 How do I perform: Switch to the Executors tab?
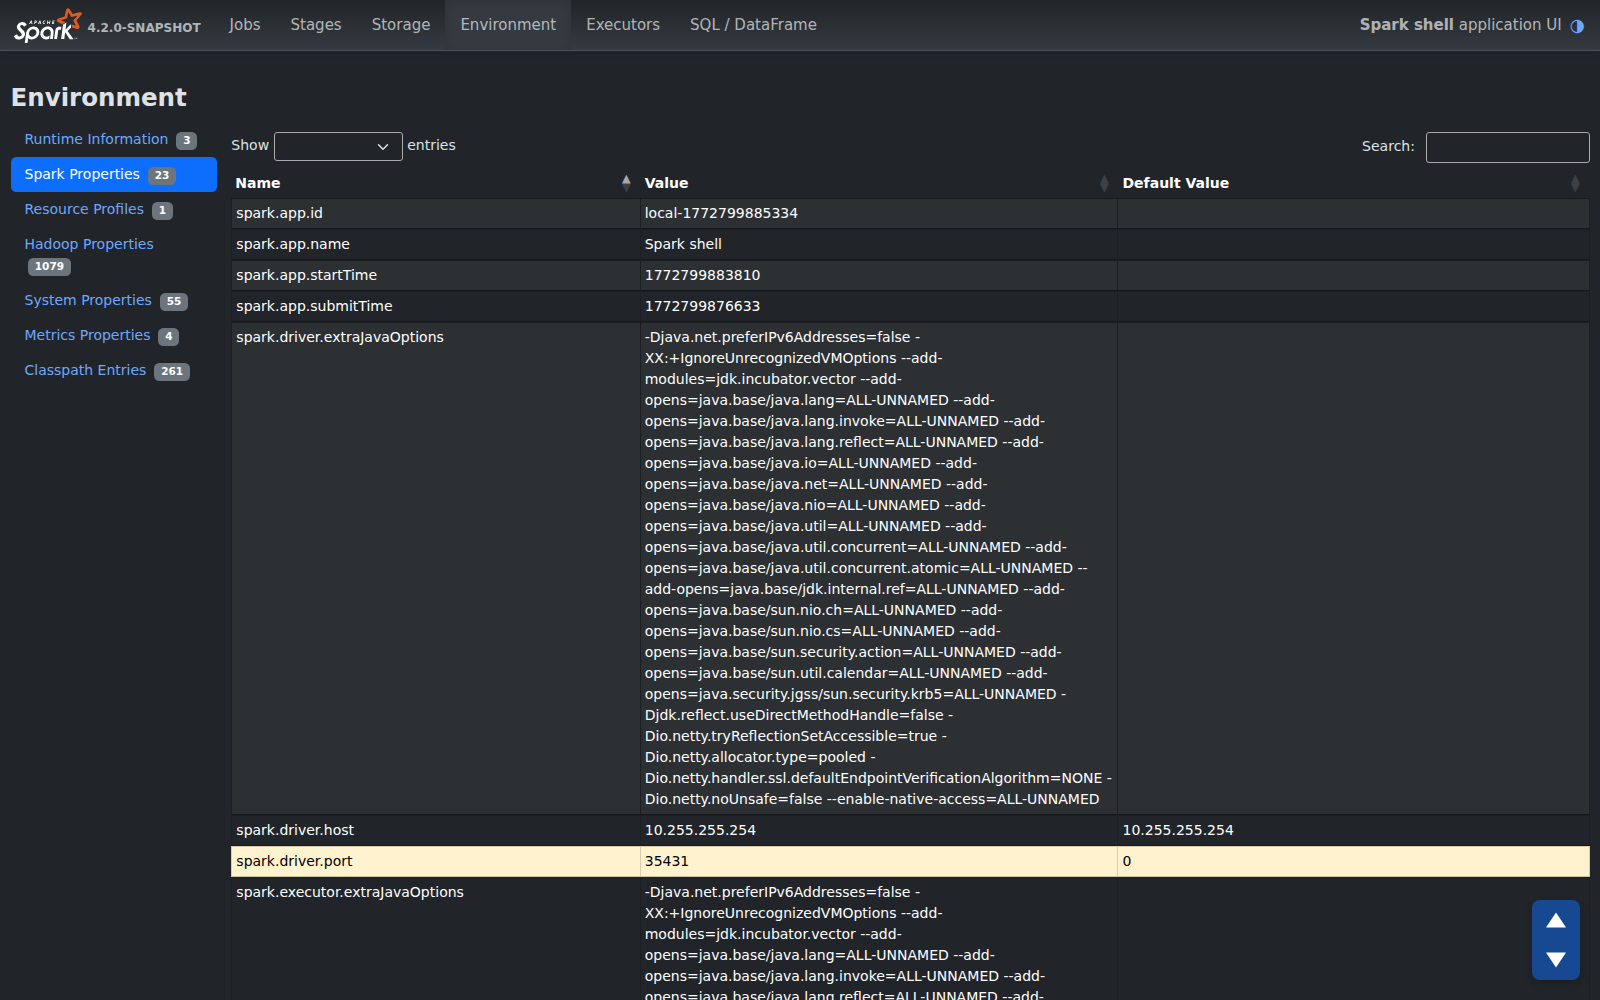coord(622,24)
